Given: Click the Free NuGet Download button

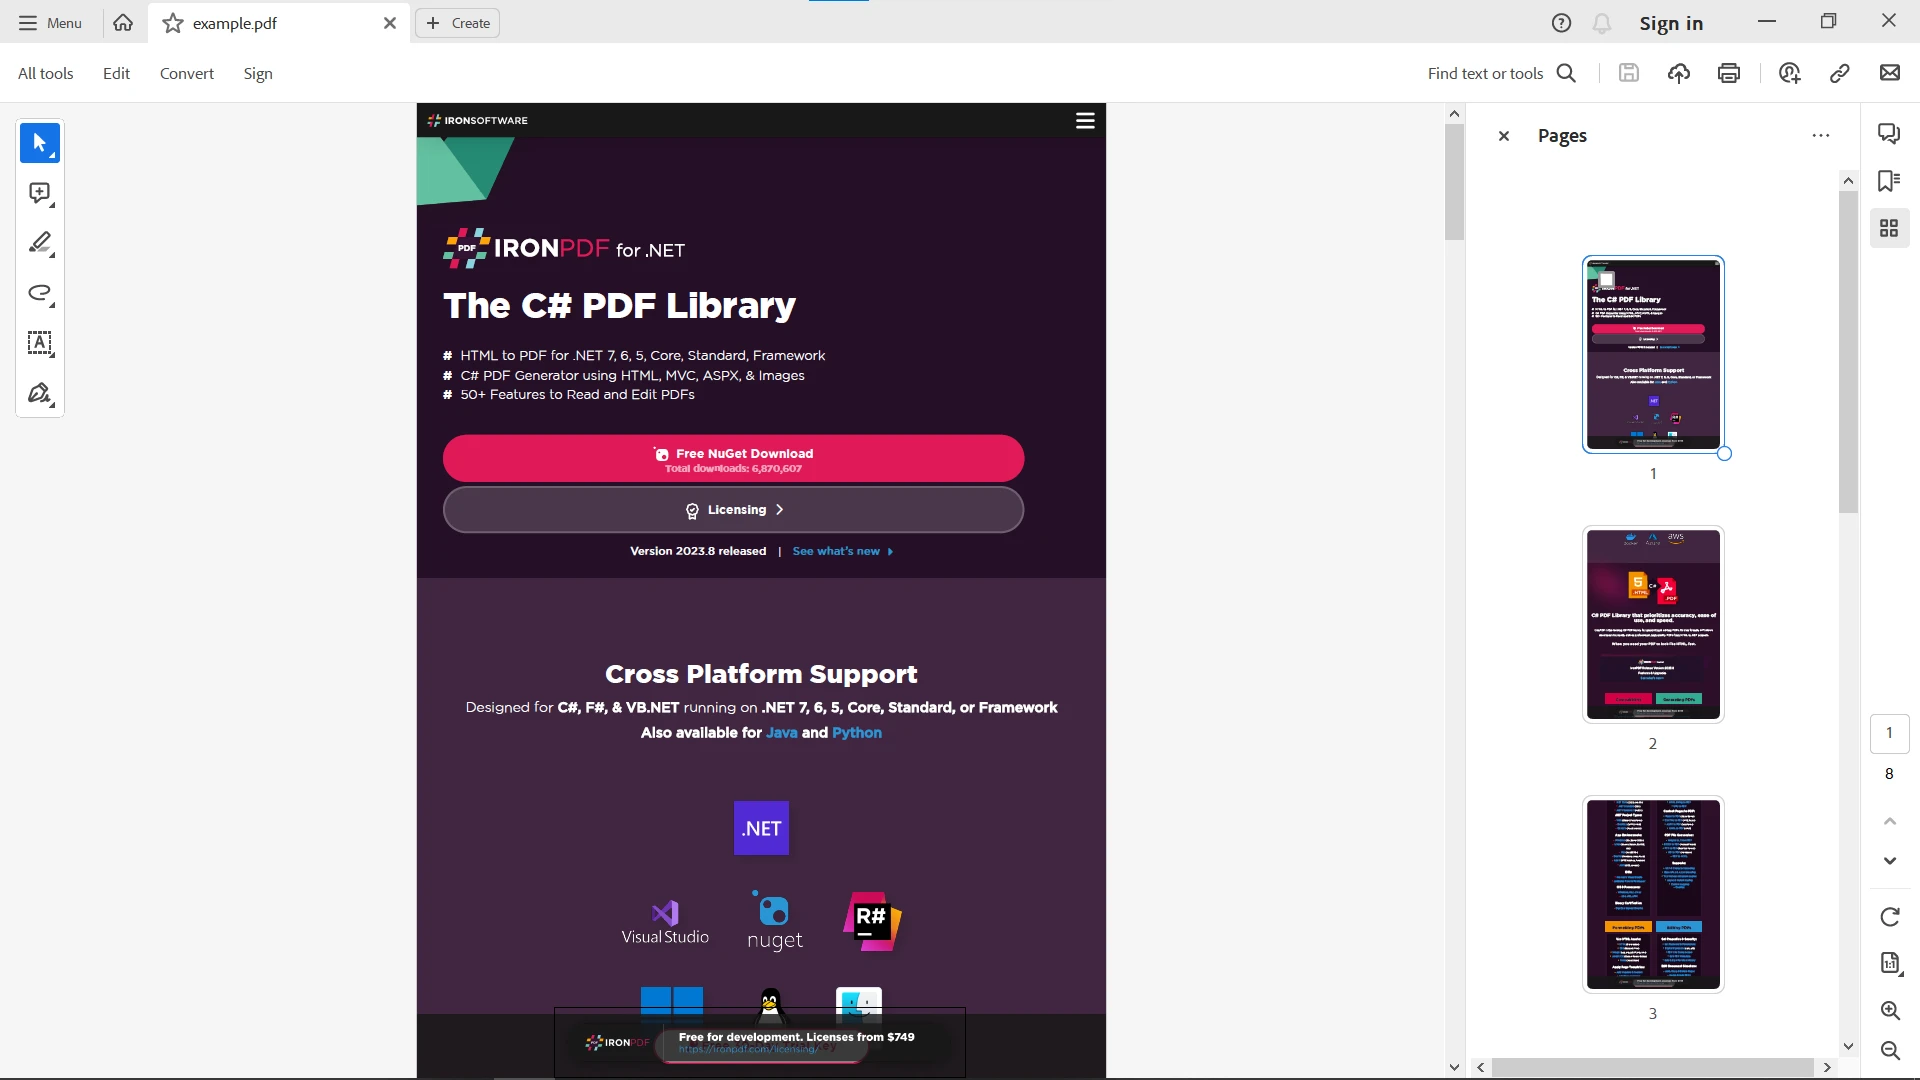Looking at the screenshot, I should [x=737, y=460].
